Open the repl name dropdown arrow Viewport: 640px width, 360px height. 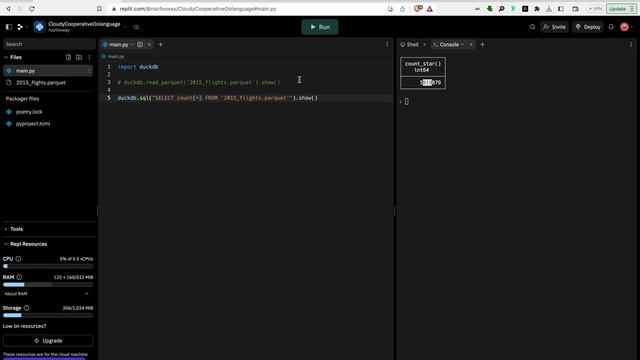click(x=125, y=27)
